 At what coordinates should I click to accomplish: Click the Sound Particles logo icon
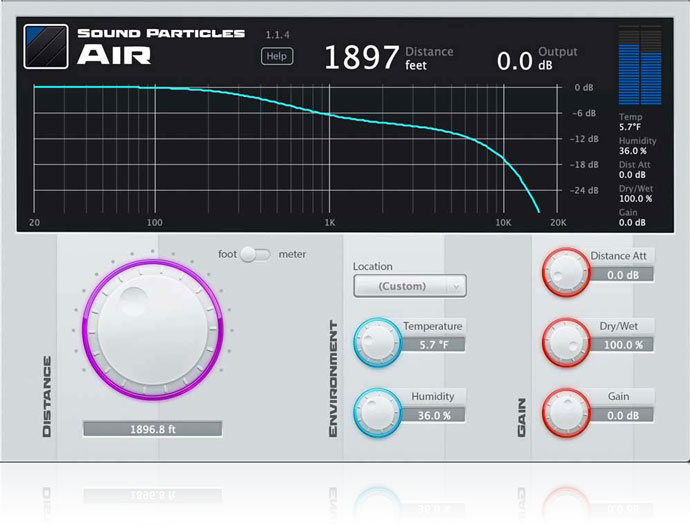[45, 46]
